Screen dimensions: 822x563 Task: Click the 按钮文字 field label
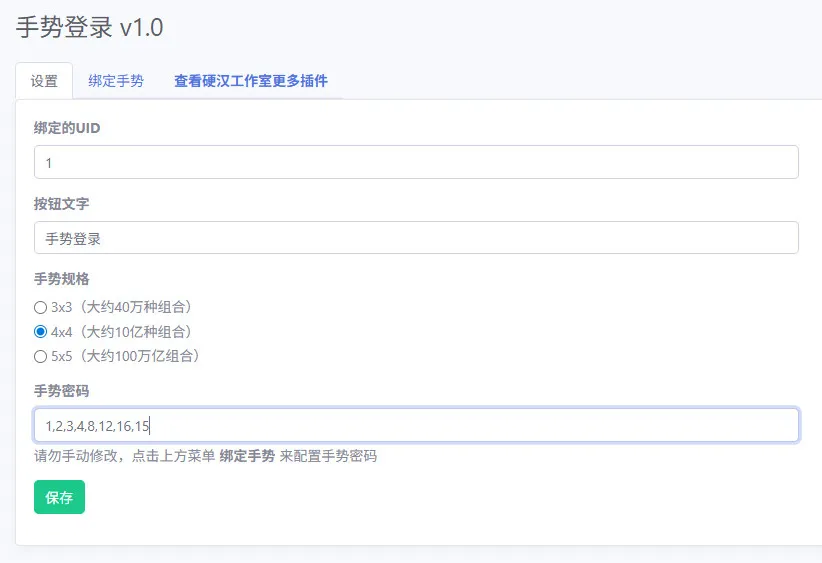pos(61,204)
